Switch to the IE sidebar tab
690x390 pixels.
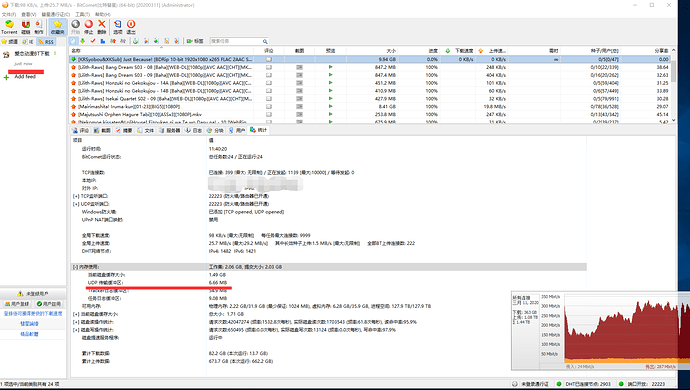pyautogui.click(x=28, y=42)
